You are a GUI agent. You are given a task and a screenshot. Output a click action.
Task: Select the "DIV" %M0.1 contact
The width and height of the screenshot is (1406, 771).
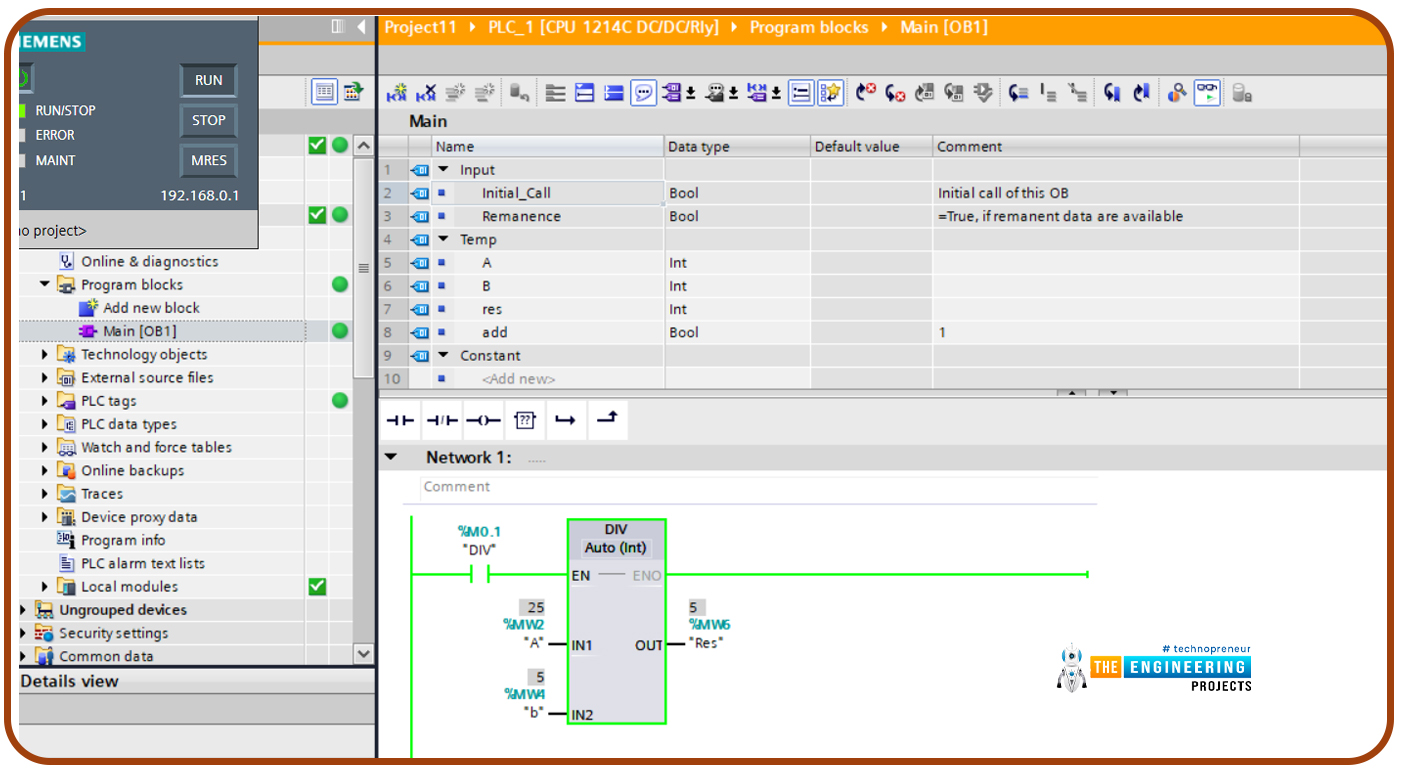coord(479,574)
